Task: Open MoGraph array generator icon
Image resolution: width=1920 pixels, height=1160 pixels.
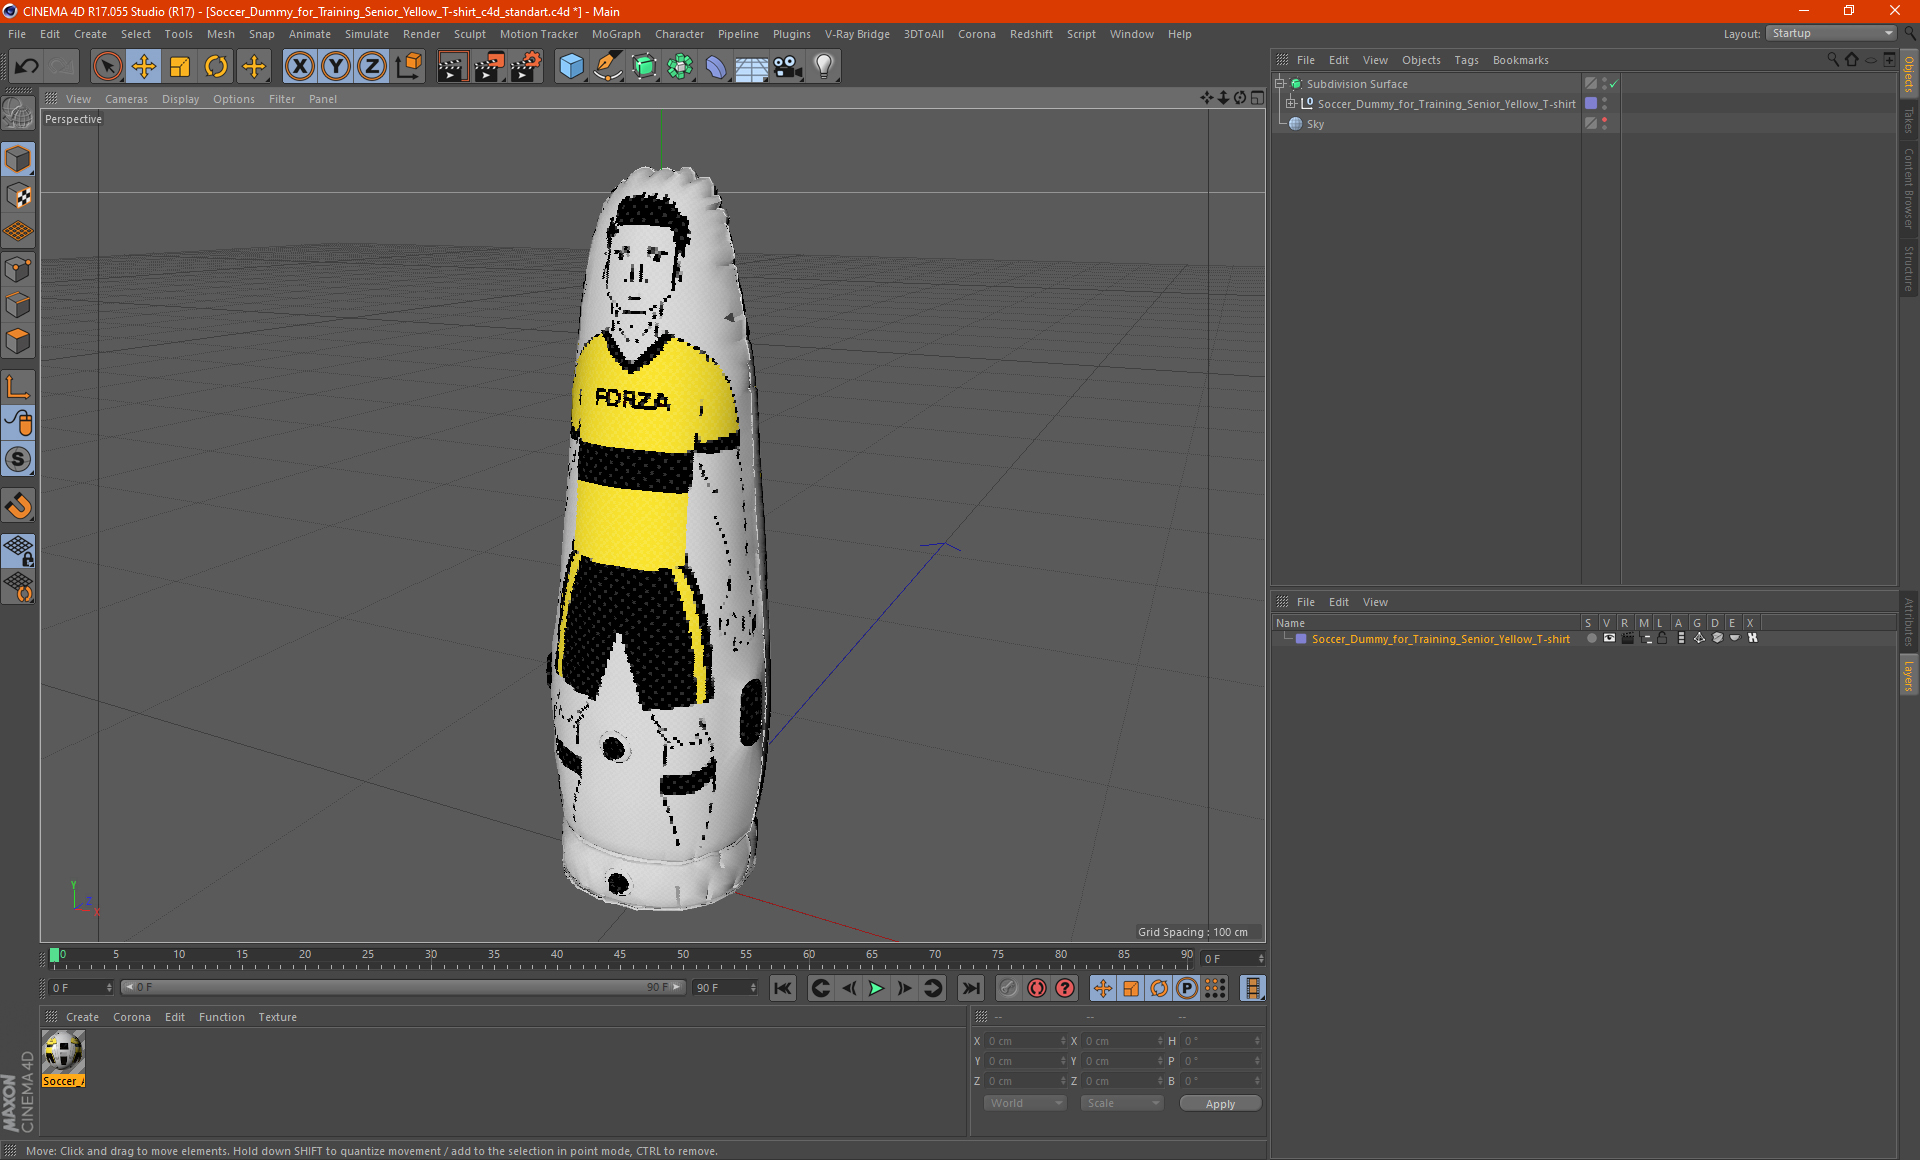Action: point(680,67)
